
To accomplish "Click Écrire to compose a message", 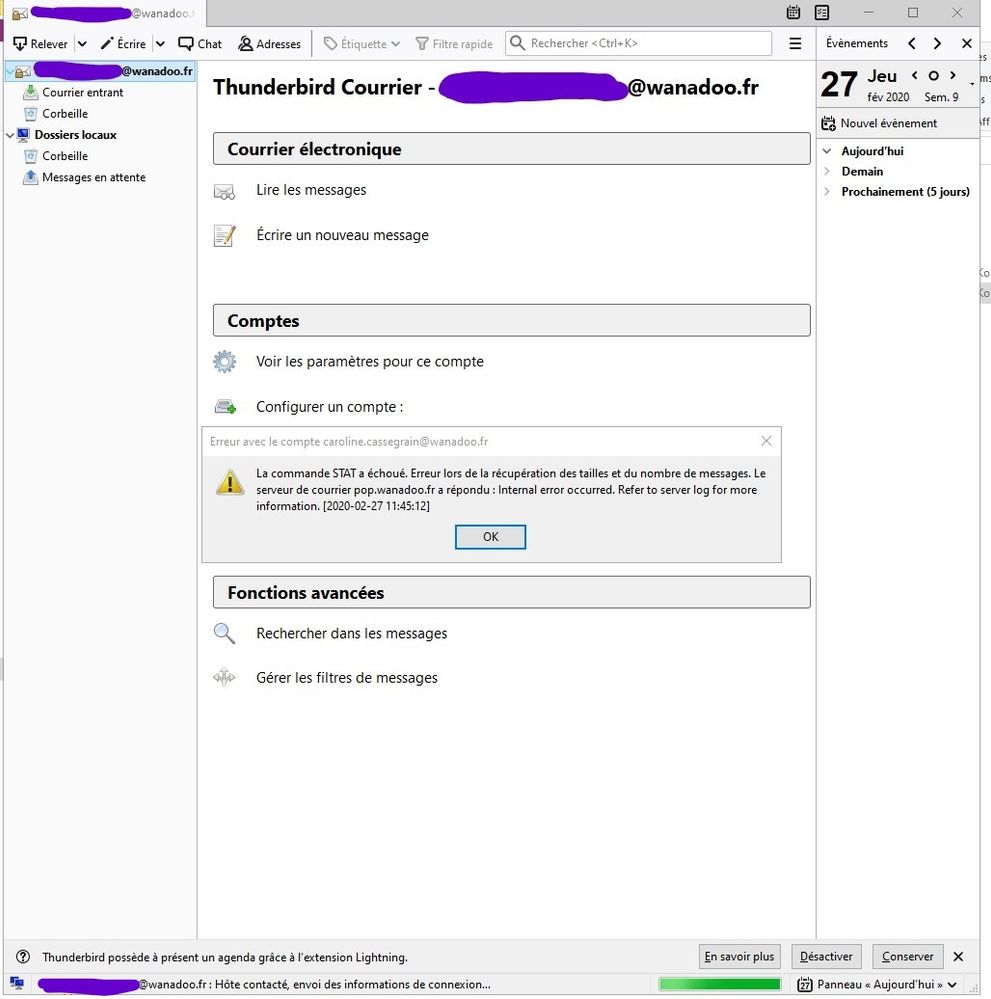I will click(x=123, y=44).
